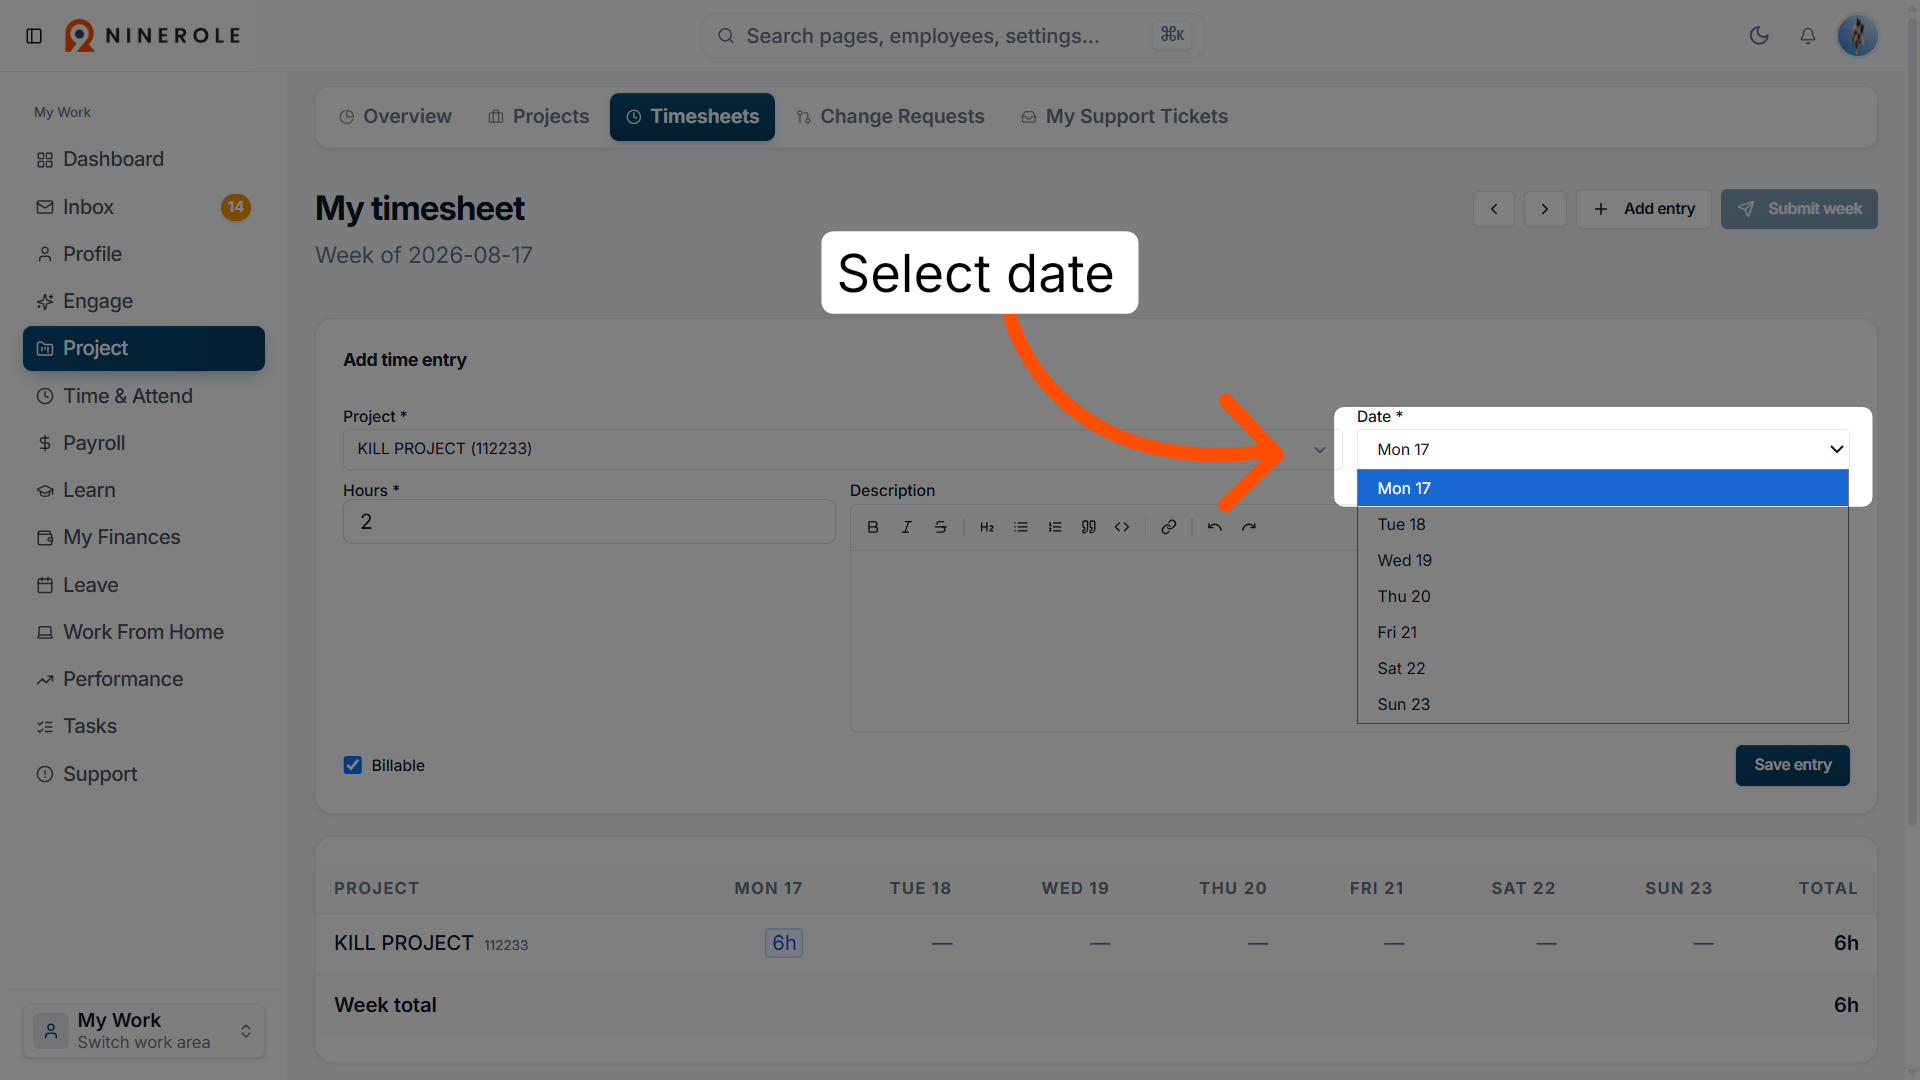Screen dimensions: 1920x1080
Task: Click the Add entry button
Action: click(x=1644, y=209)
